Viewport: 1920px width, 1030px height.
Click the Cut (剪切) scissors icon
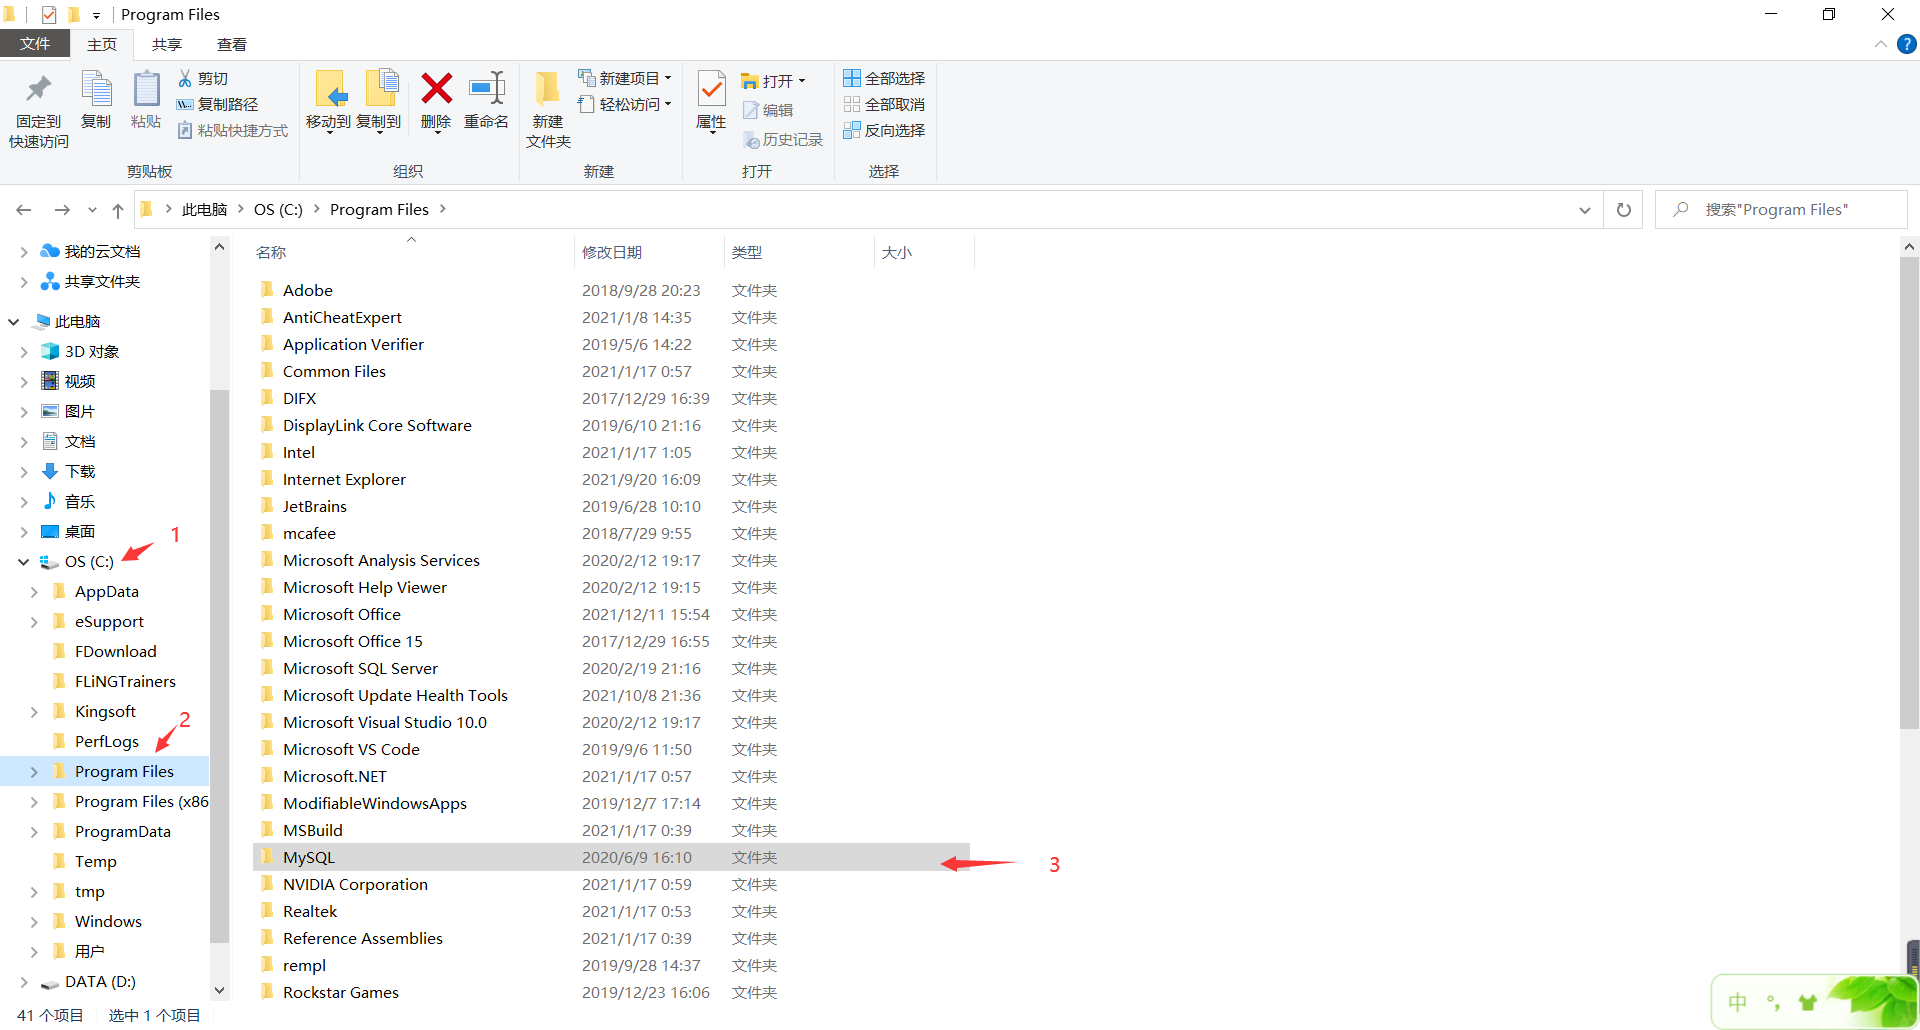point(185,78)
